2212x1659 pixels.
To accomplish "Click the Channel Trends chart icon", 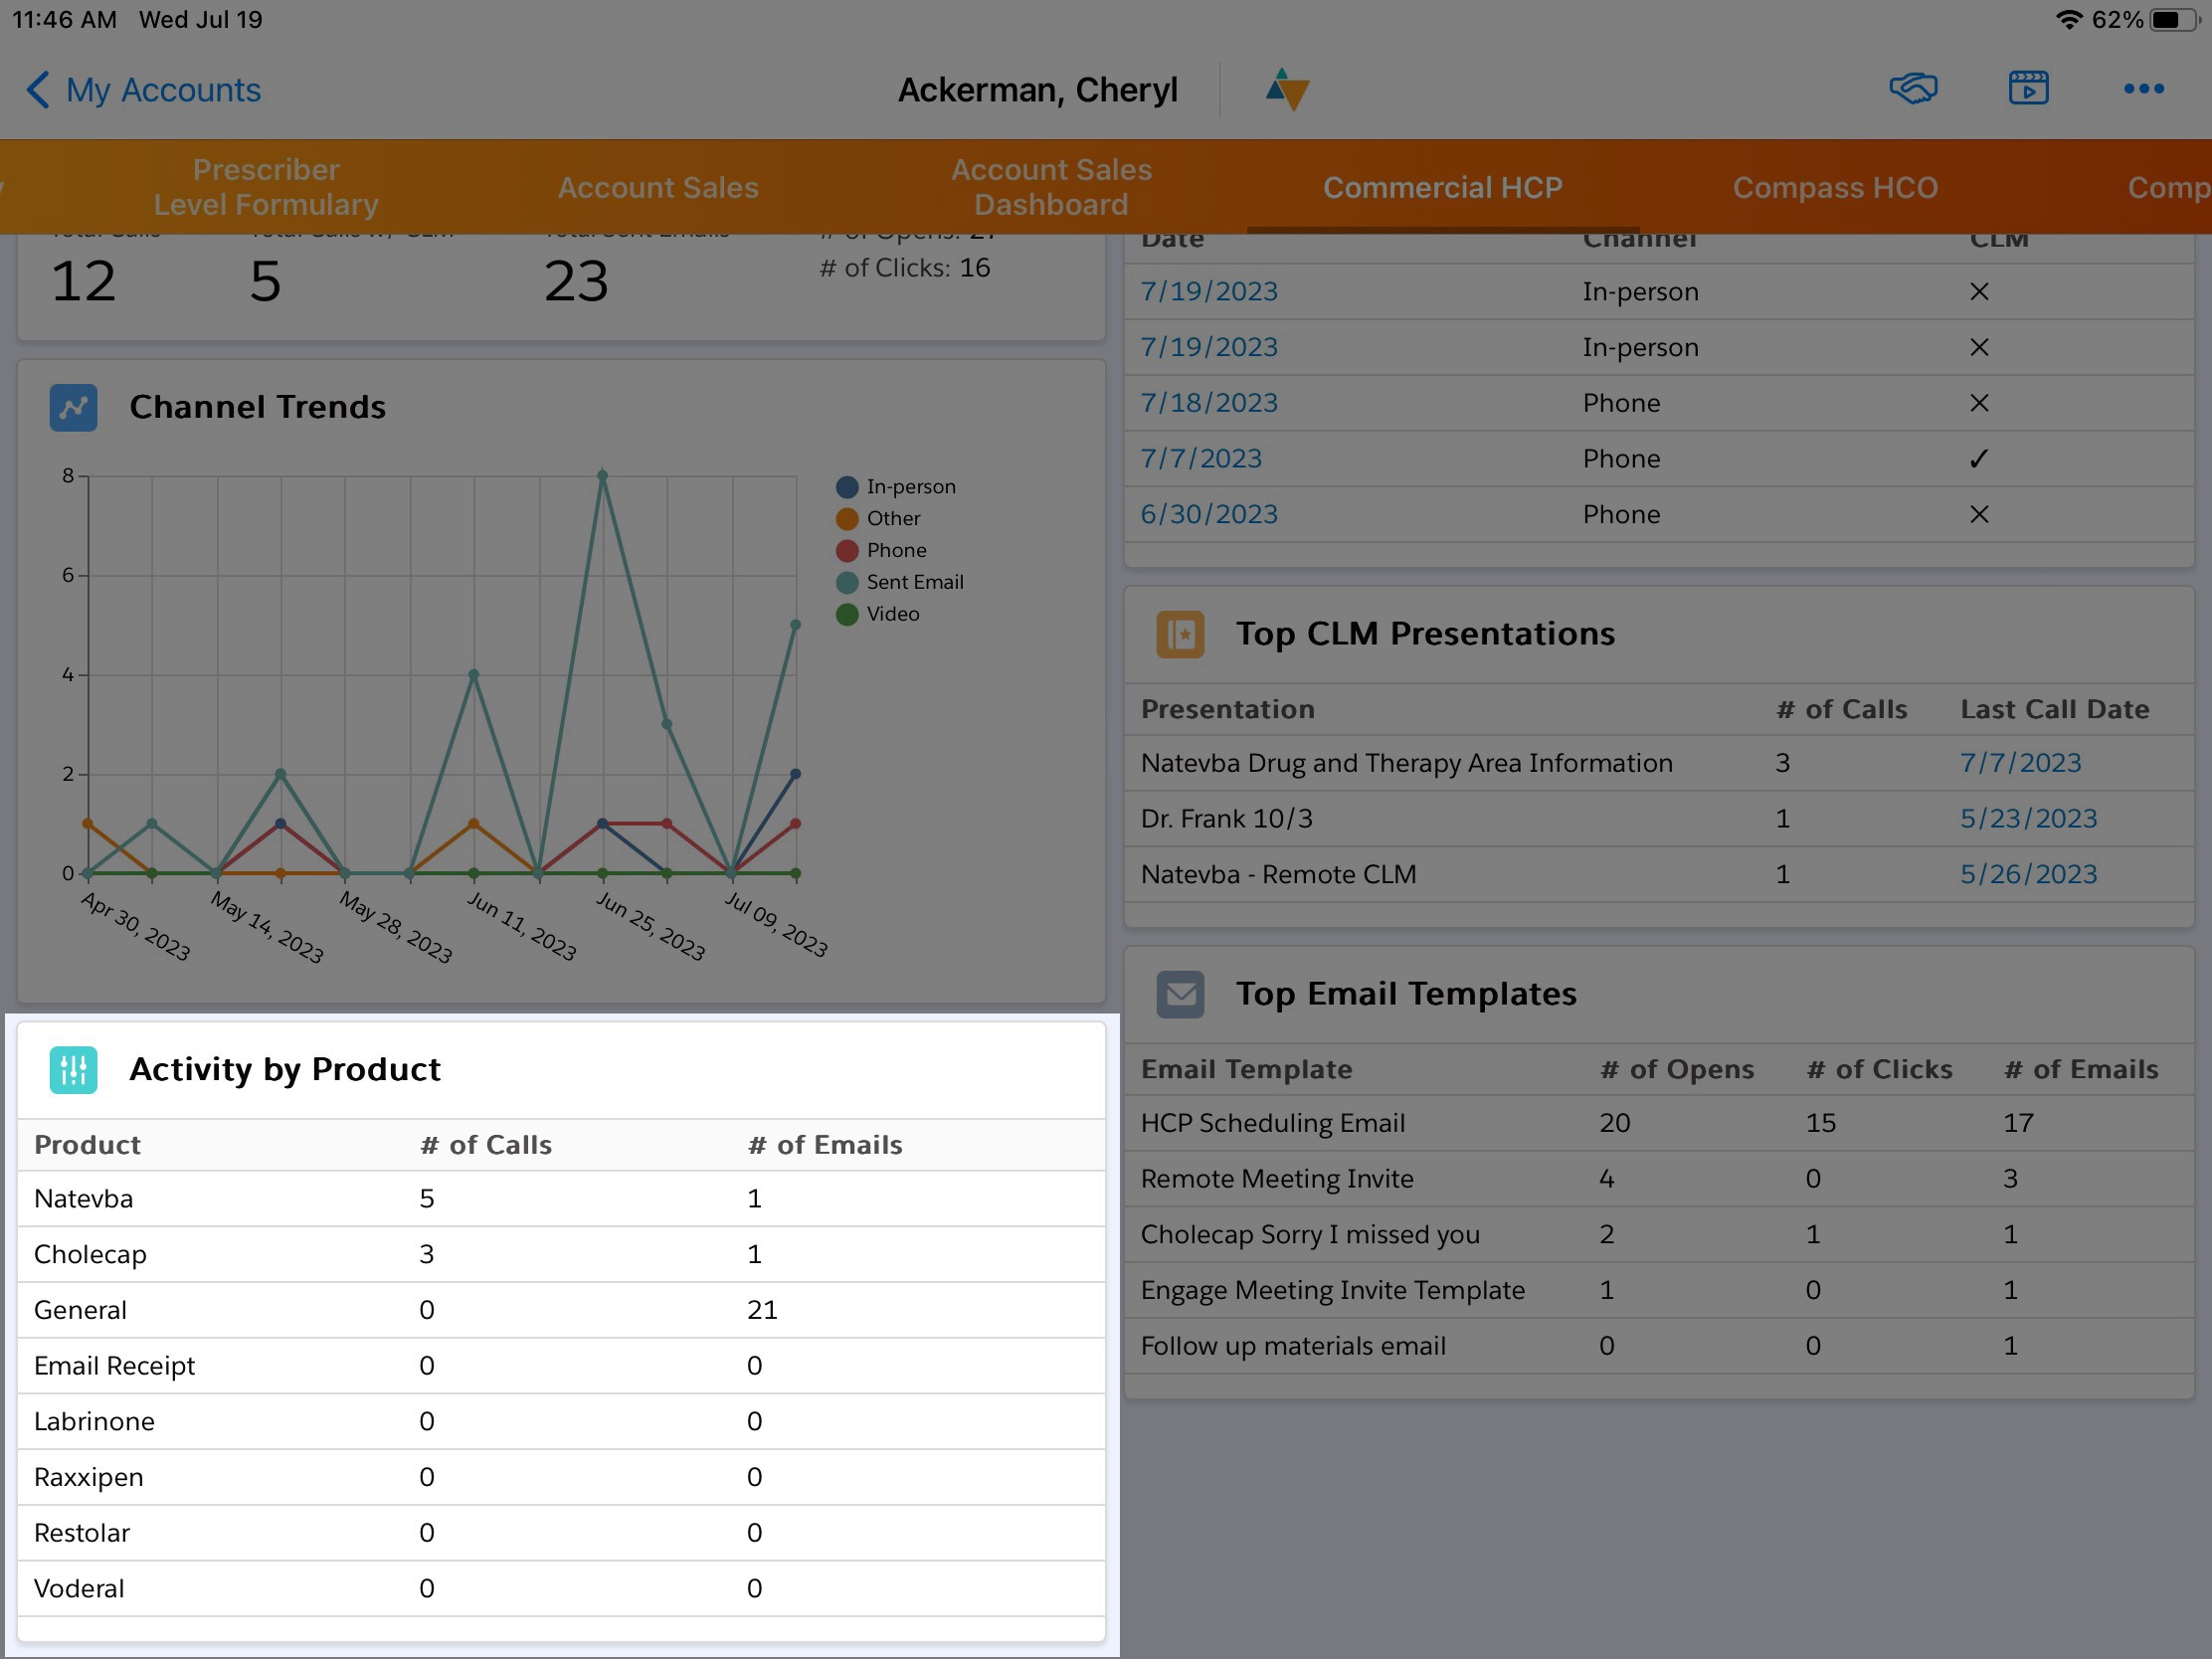I will [74, 408].
